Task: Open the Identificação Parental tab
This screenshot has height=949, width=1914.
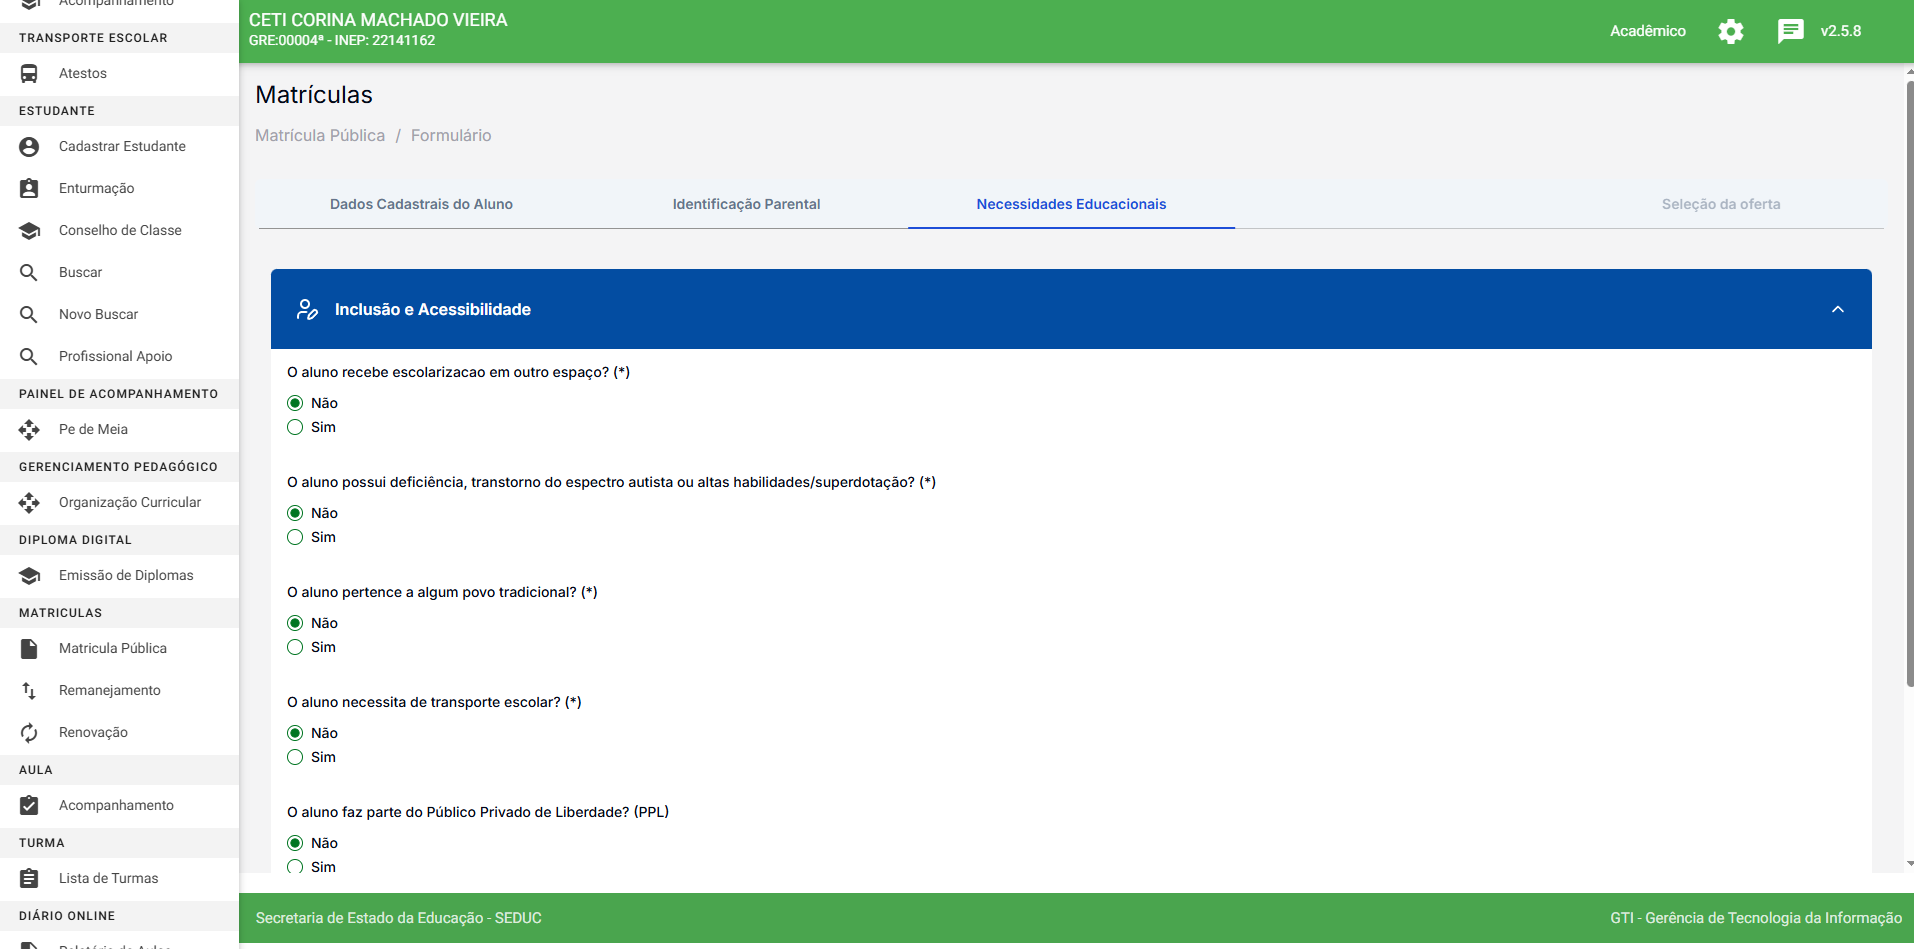Action: 746,204
